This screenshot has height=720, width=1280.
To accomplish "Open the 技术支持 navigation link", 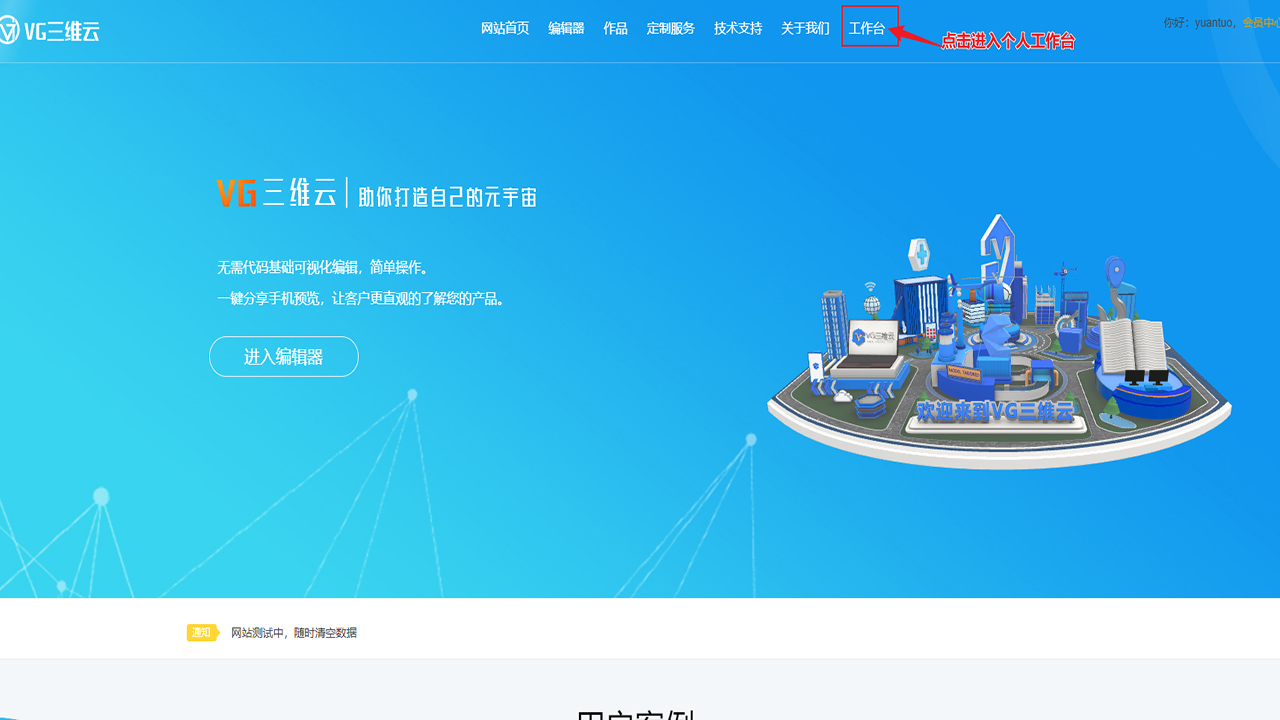I will (738, 29).
